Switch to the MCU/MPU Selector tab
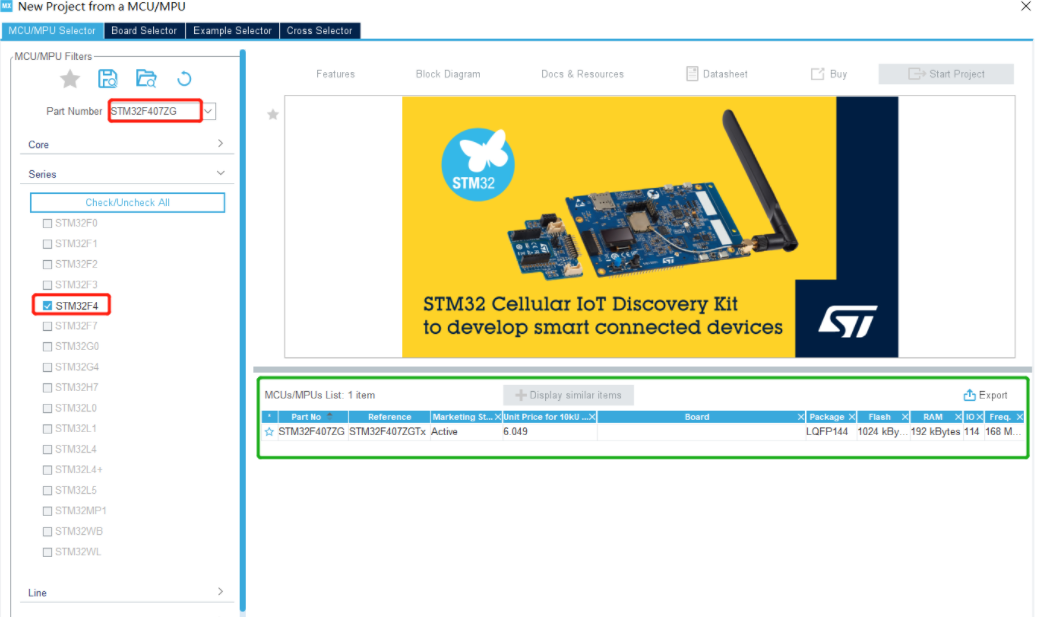 pyautogui.click(x=52, y=30)
